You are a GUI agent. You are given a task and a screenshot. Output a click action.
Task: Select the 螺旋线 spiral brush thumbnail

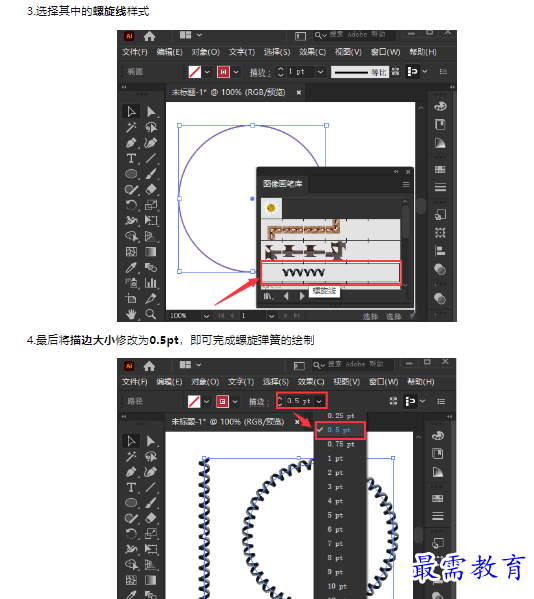pos(331,272)
